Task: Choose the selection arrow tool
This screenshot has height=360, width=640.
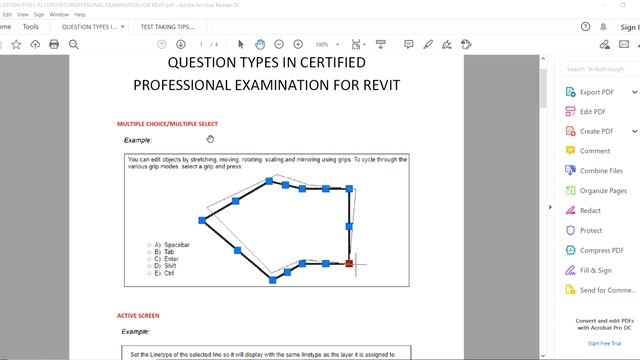Action: [241, 44]
